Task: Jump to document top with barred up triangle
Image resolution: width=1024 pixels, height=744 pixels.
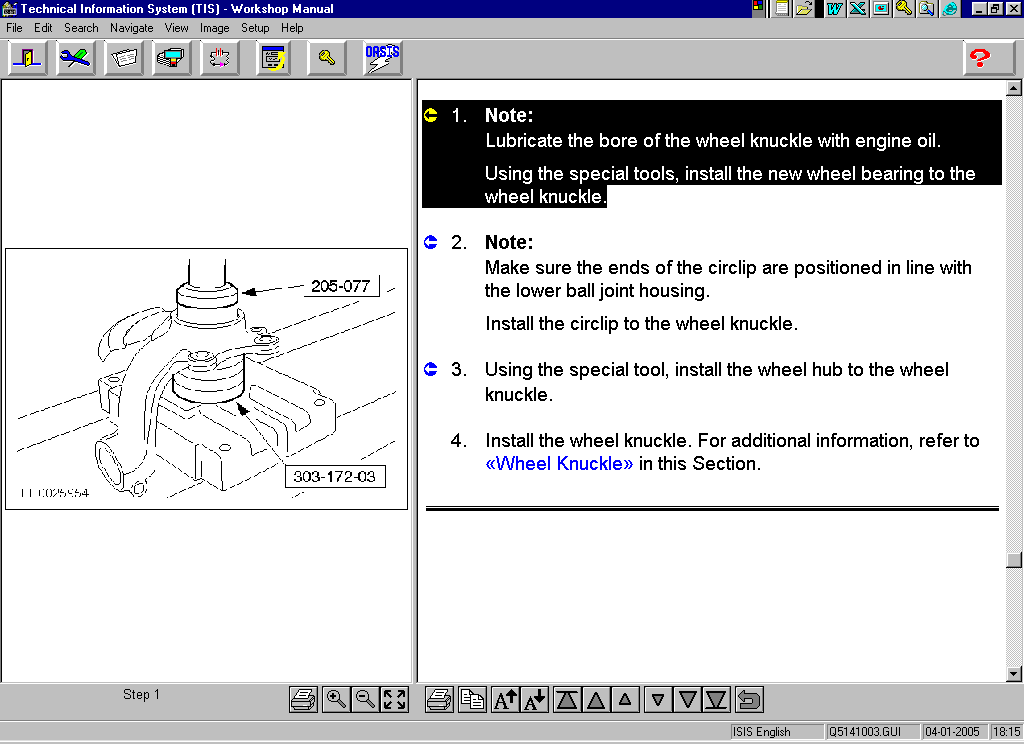Action: pos(567,700)
